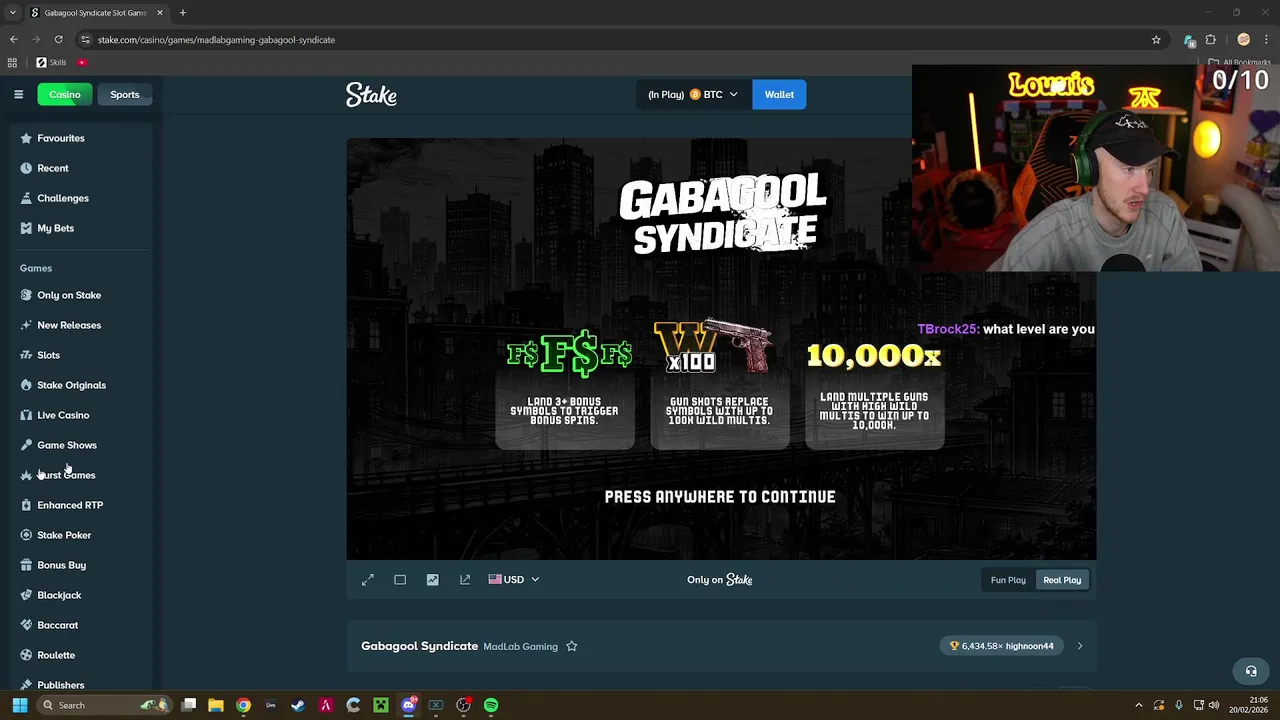Screen dimensions: 1280x720
Task: Click the address bar URL field
Action: [615, 40]
